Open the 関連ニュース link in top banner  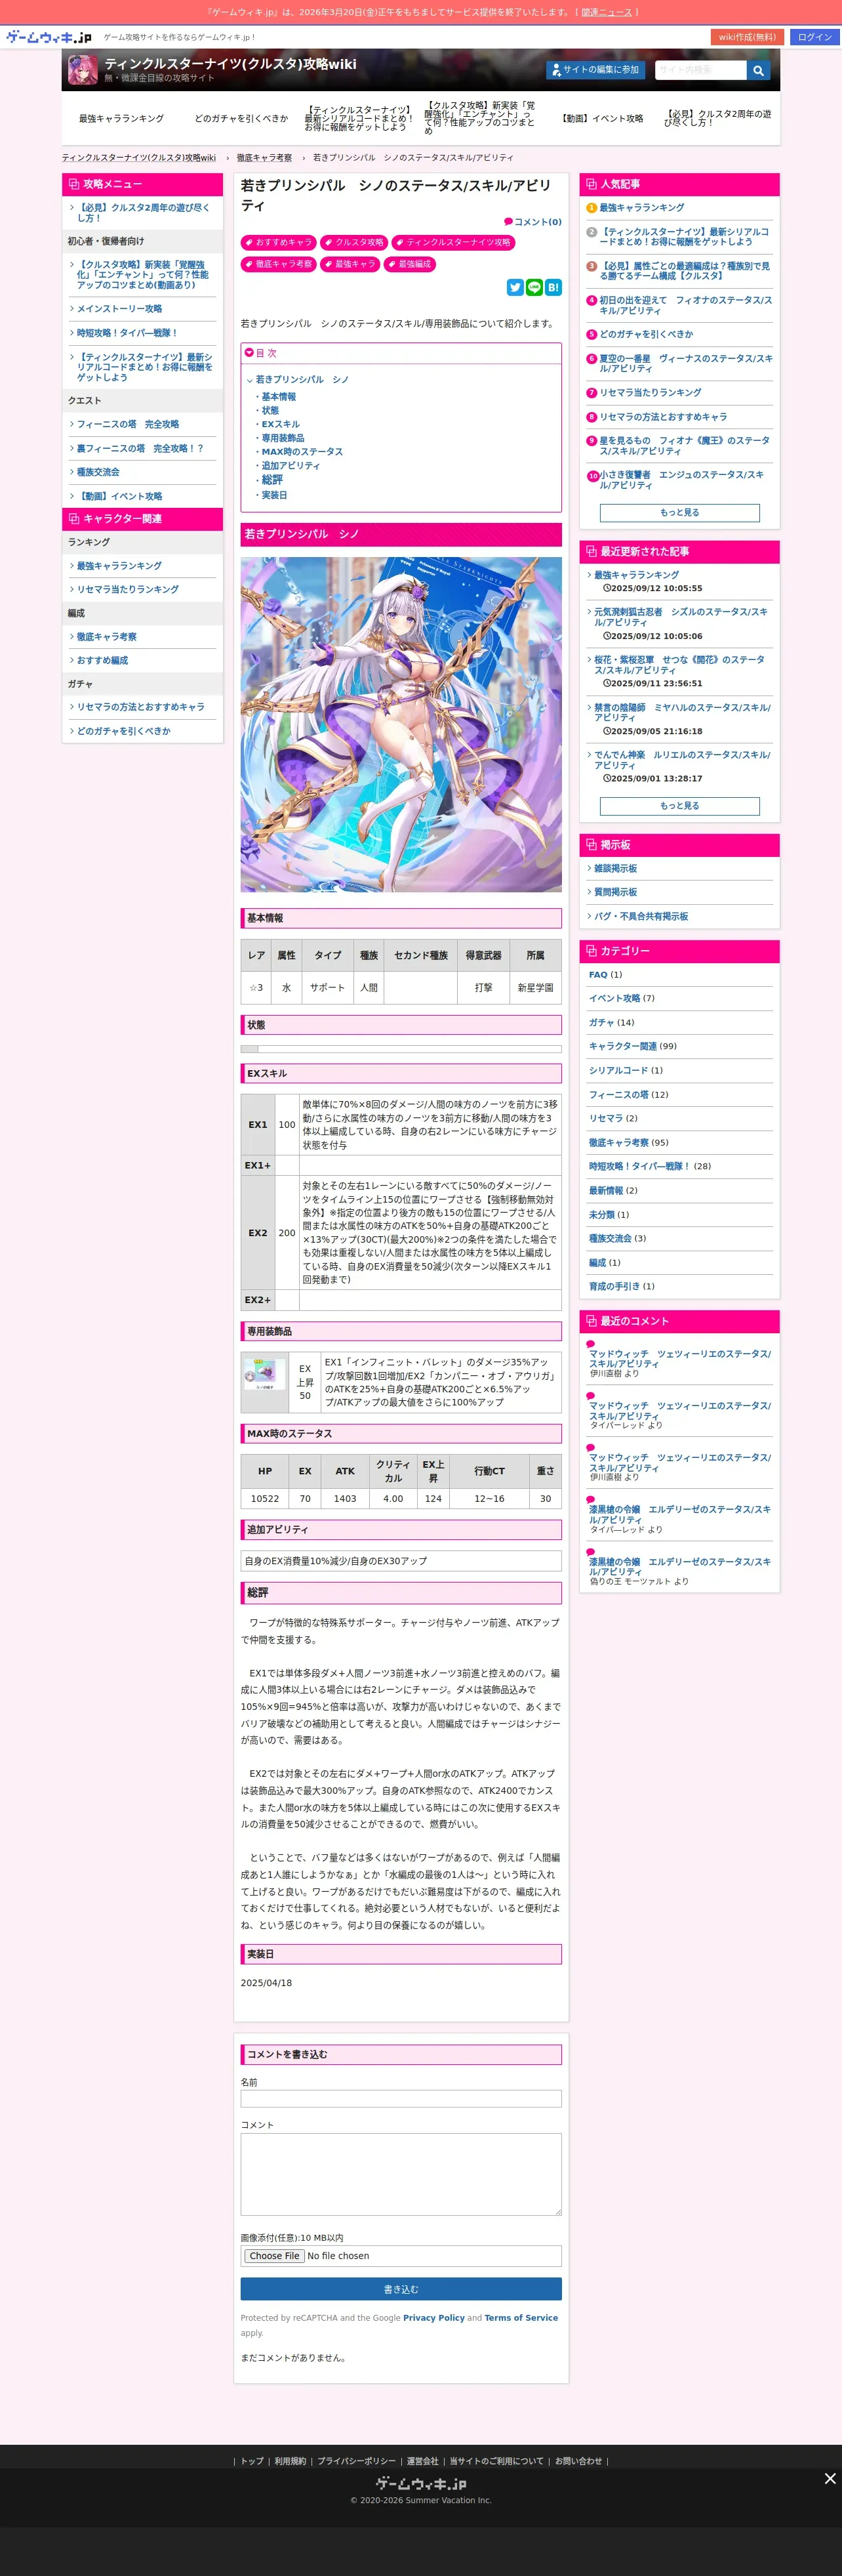click(606, 12)
